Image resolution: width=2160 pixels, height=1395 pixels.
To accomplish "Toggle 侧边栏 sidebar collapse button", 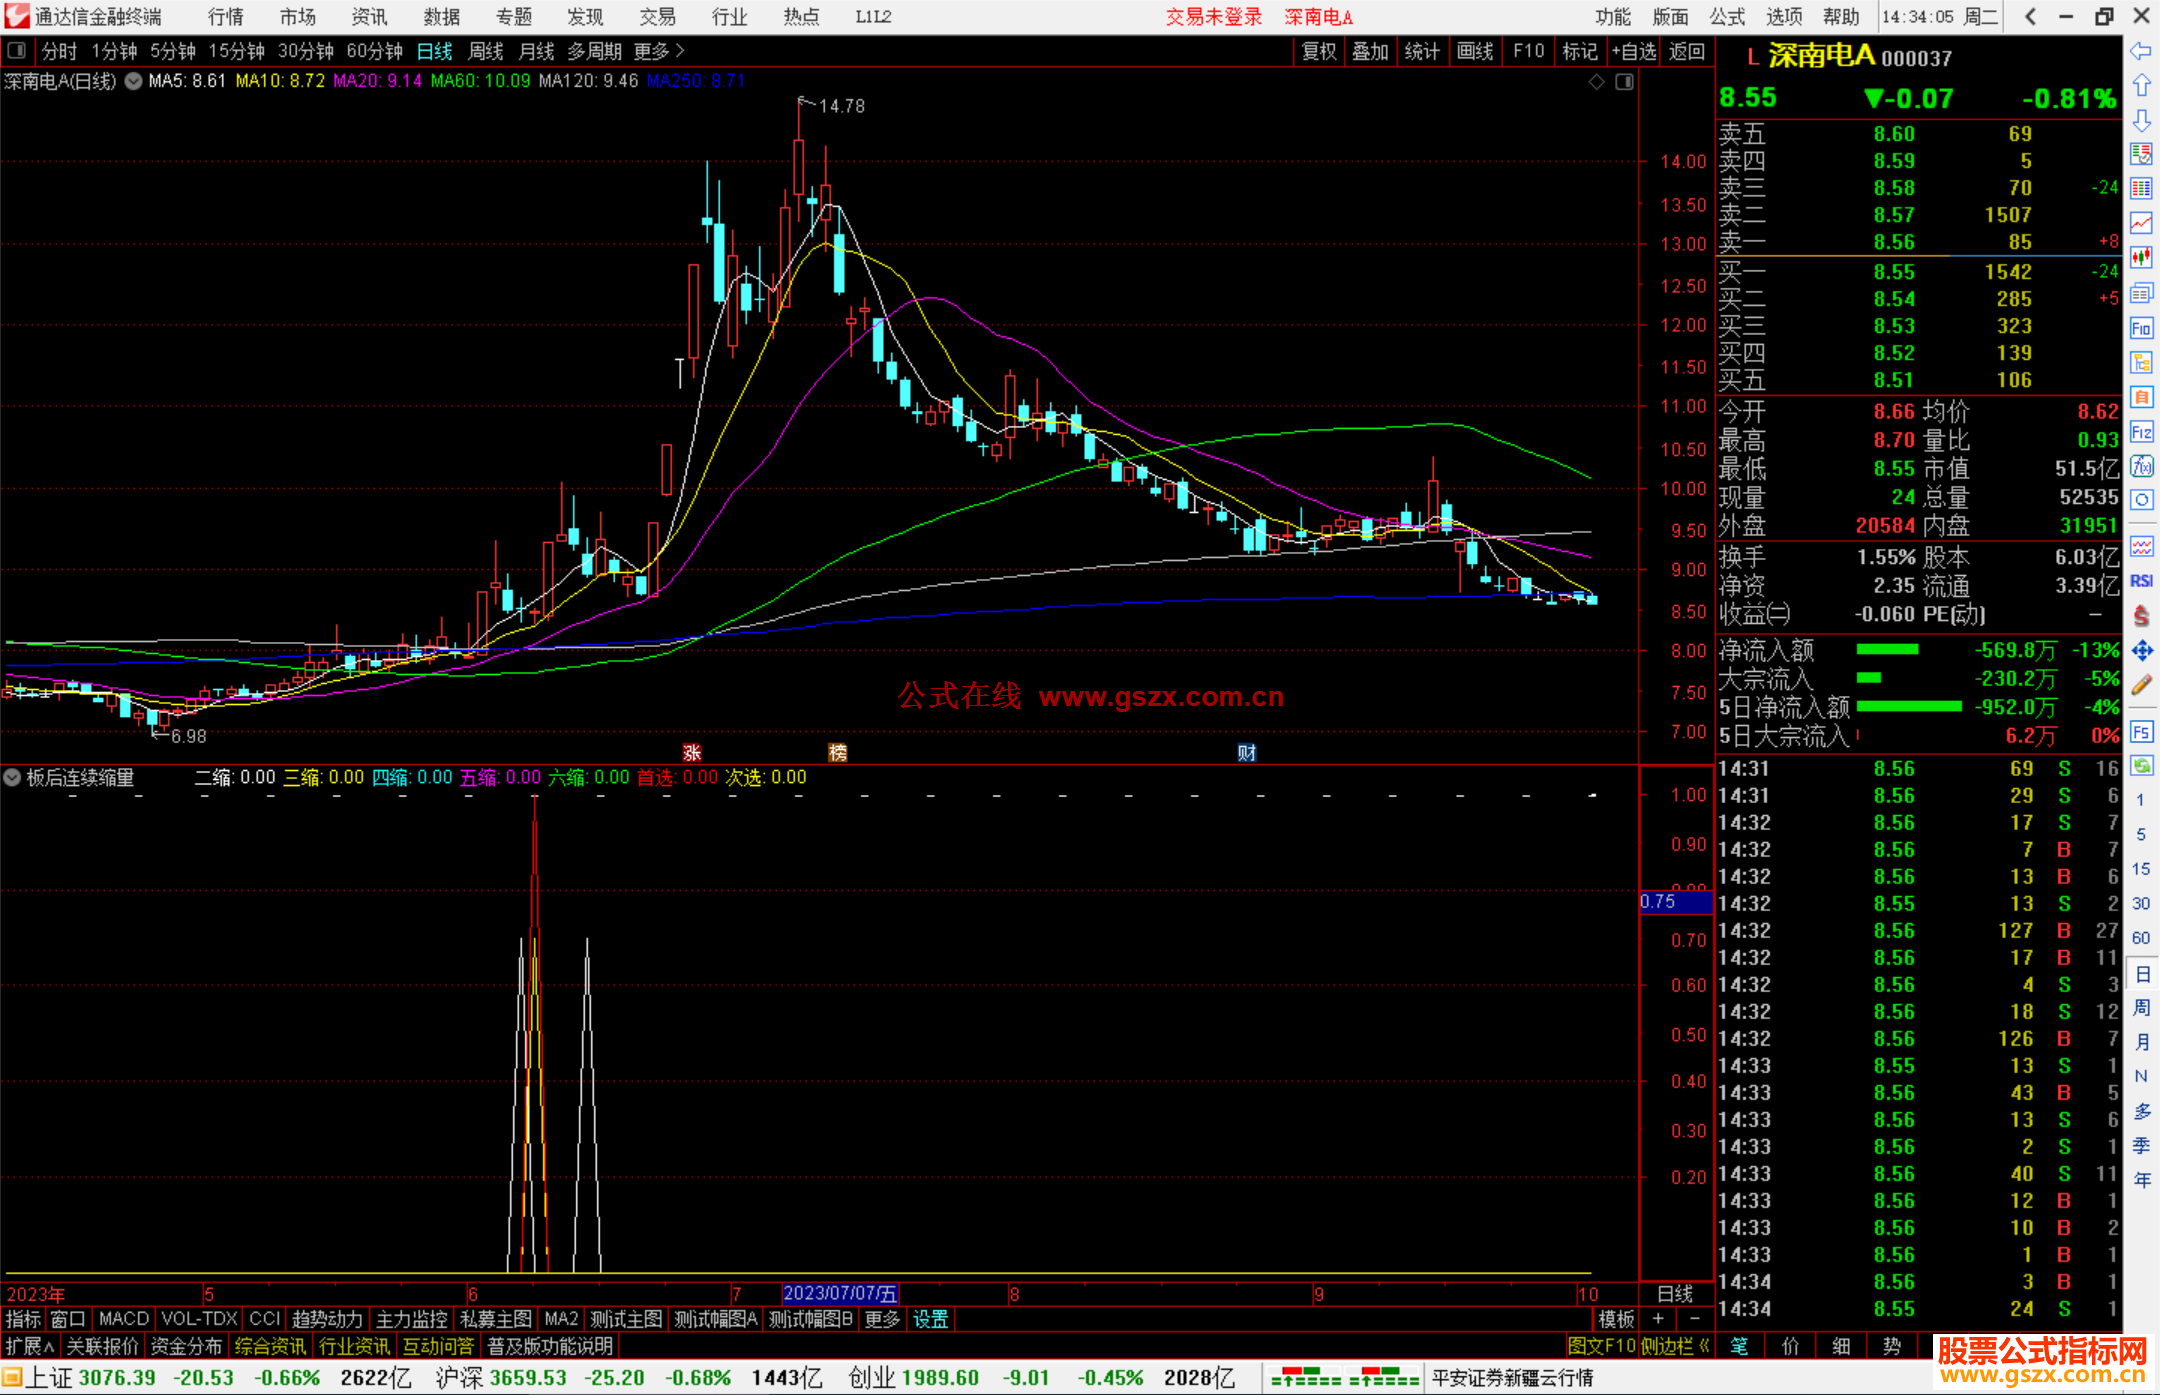I will 1675,1346.
